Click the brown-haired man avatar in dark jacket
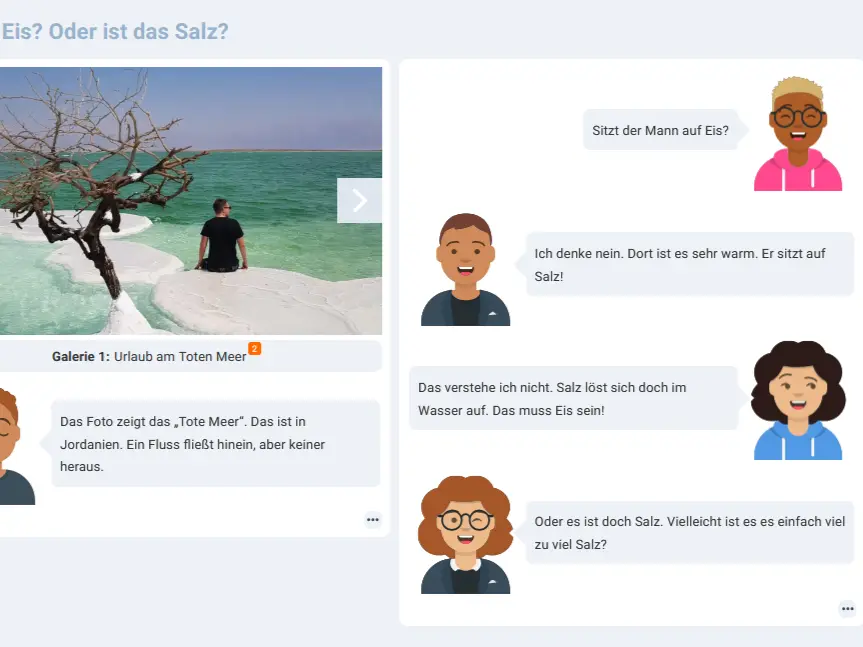This screenshot has height=647, width=863. [466, 269]
